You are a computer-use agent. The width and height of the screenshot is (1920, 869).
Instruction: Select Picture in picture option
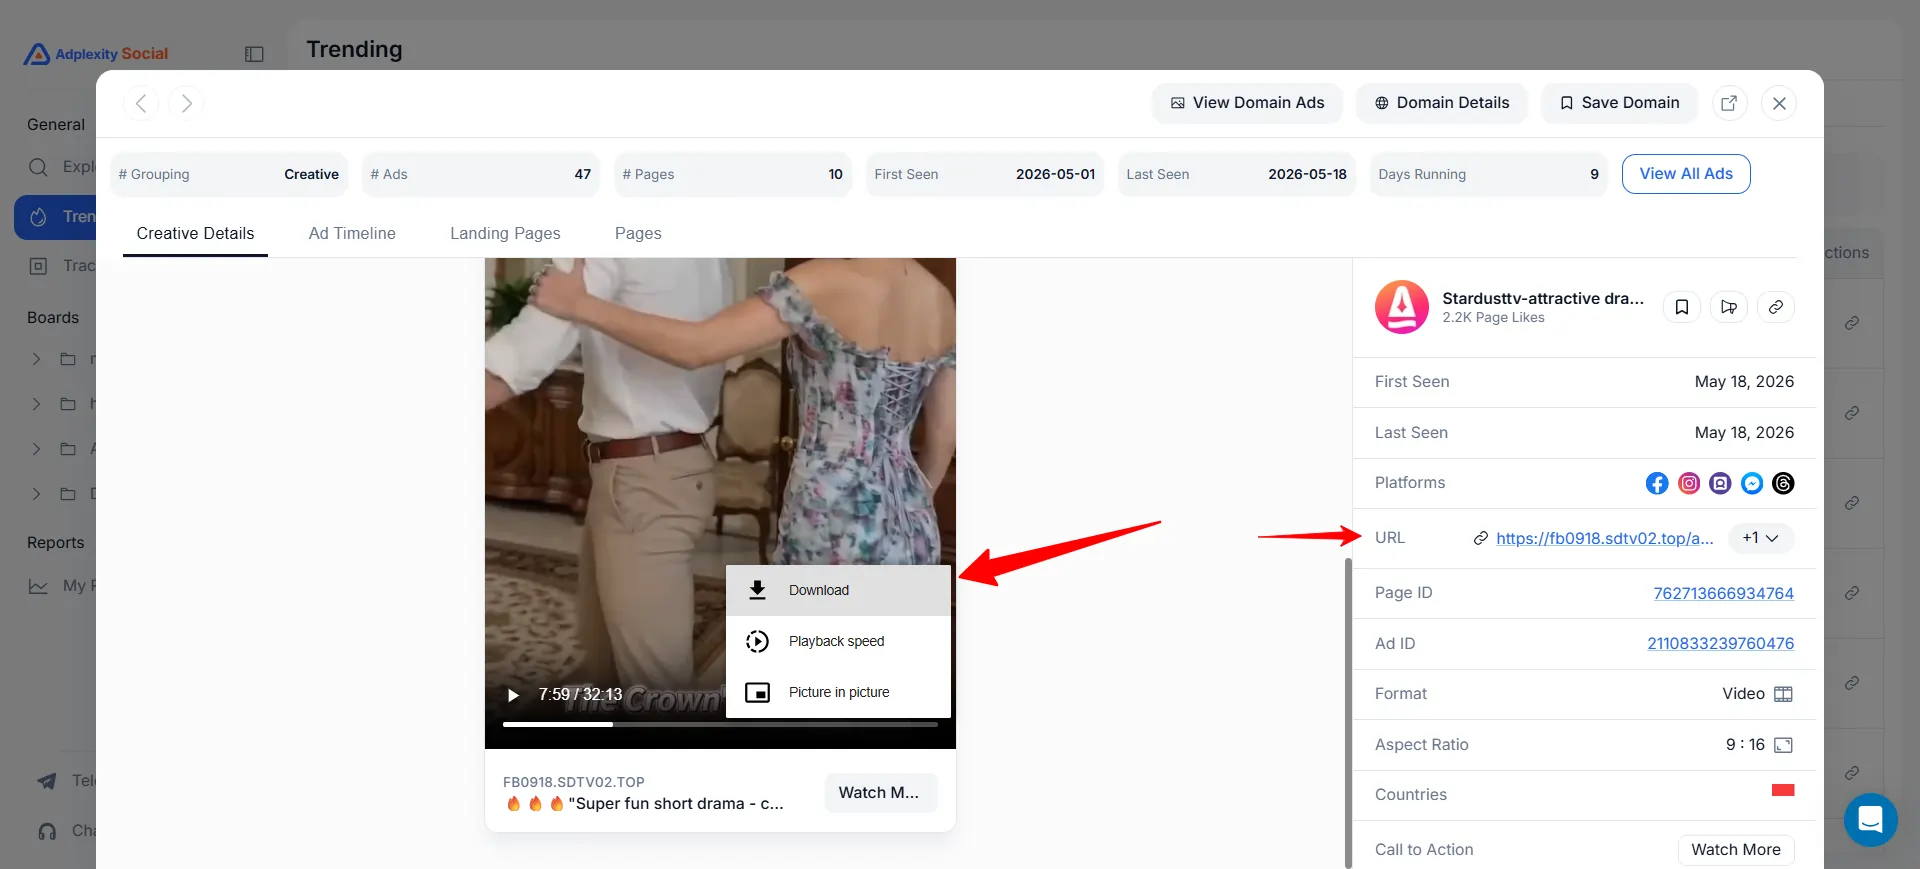click(838, 692)
